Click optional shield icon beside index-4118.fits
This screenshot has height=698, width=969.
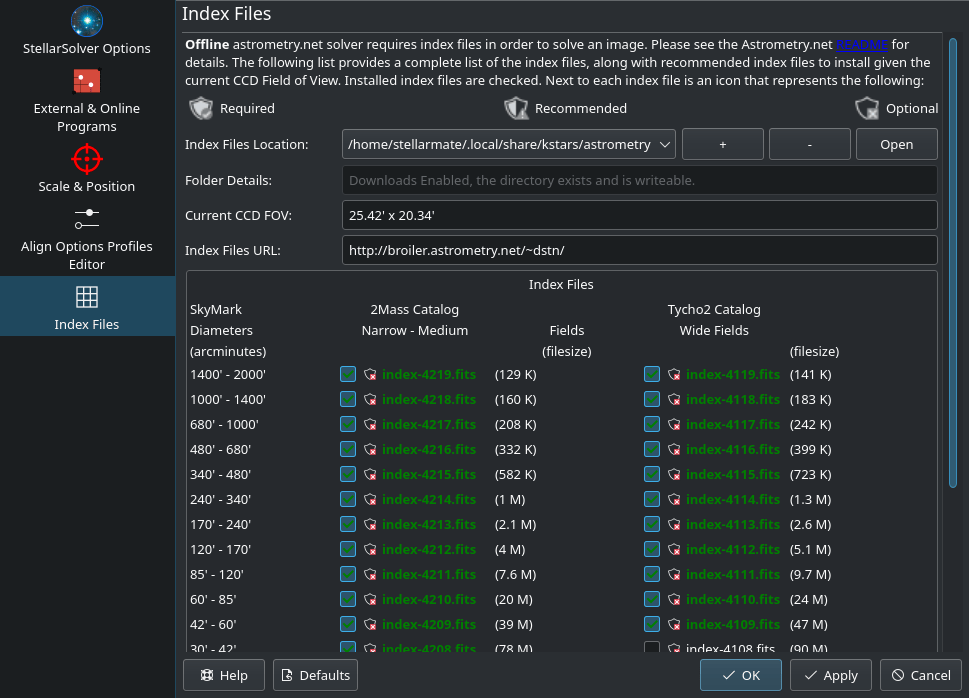[674, 399]
